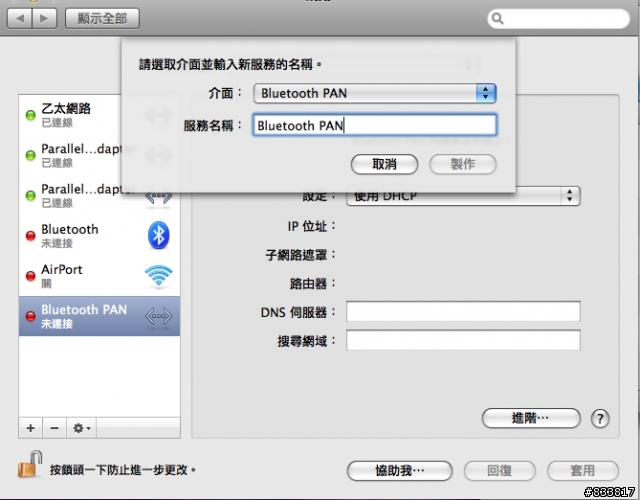The height and width of the screenshot is (500, 640).
Task: Click the 顯示全部 (Show All) button
Action: coord(102,18)
